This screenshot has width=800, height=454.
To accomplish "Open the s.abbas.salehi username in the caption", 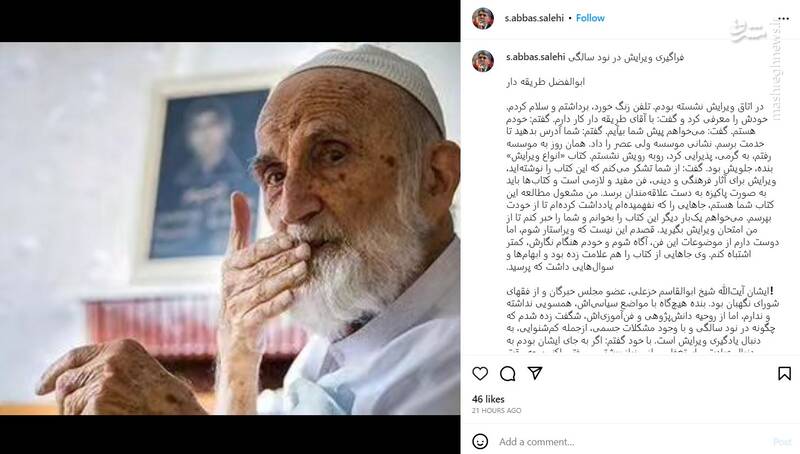I will click(535, 58).
